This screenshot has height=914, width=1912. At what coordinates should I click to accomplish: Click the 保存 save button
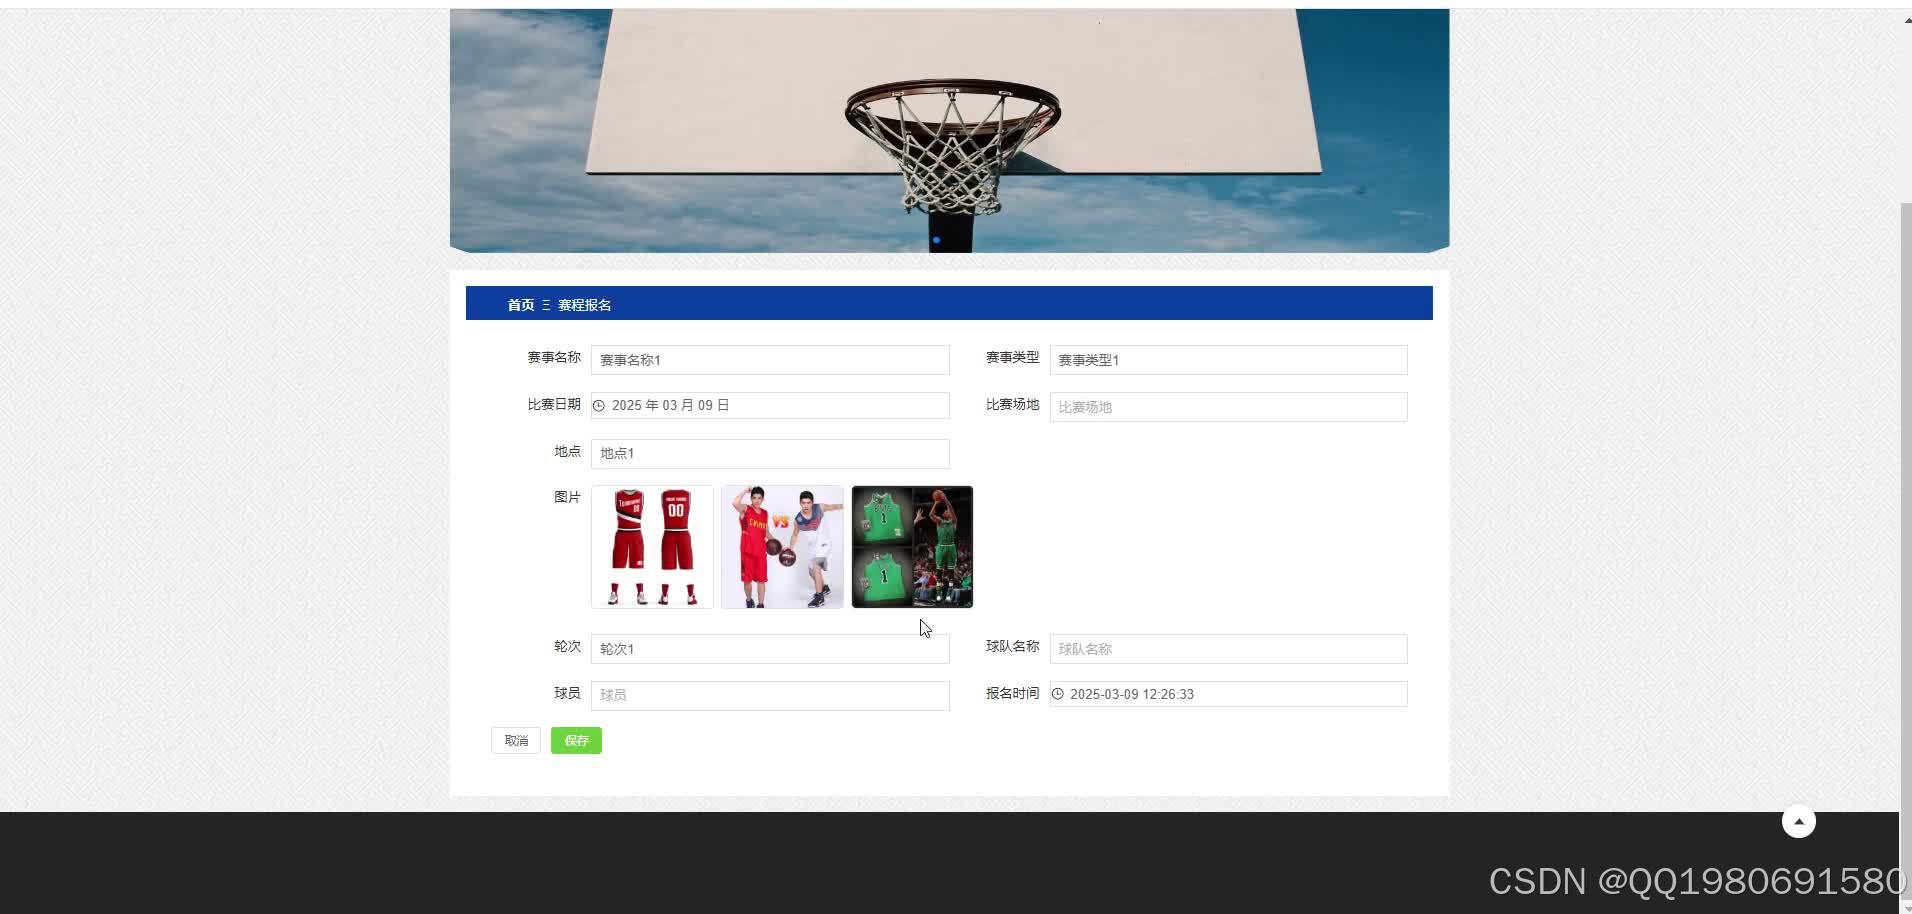(576, 740)
